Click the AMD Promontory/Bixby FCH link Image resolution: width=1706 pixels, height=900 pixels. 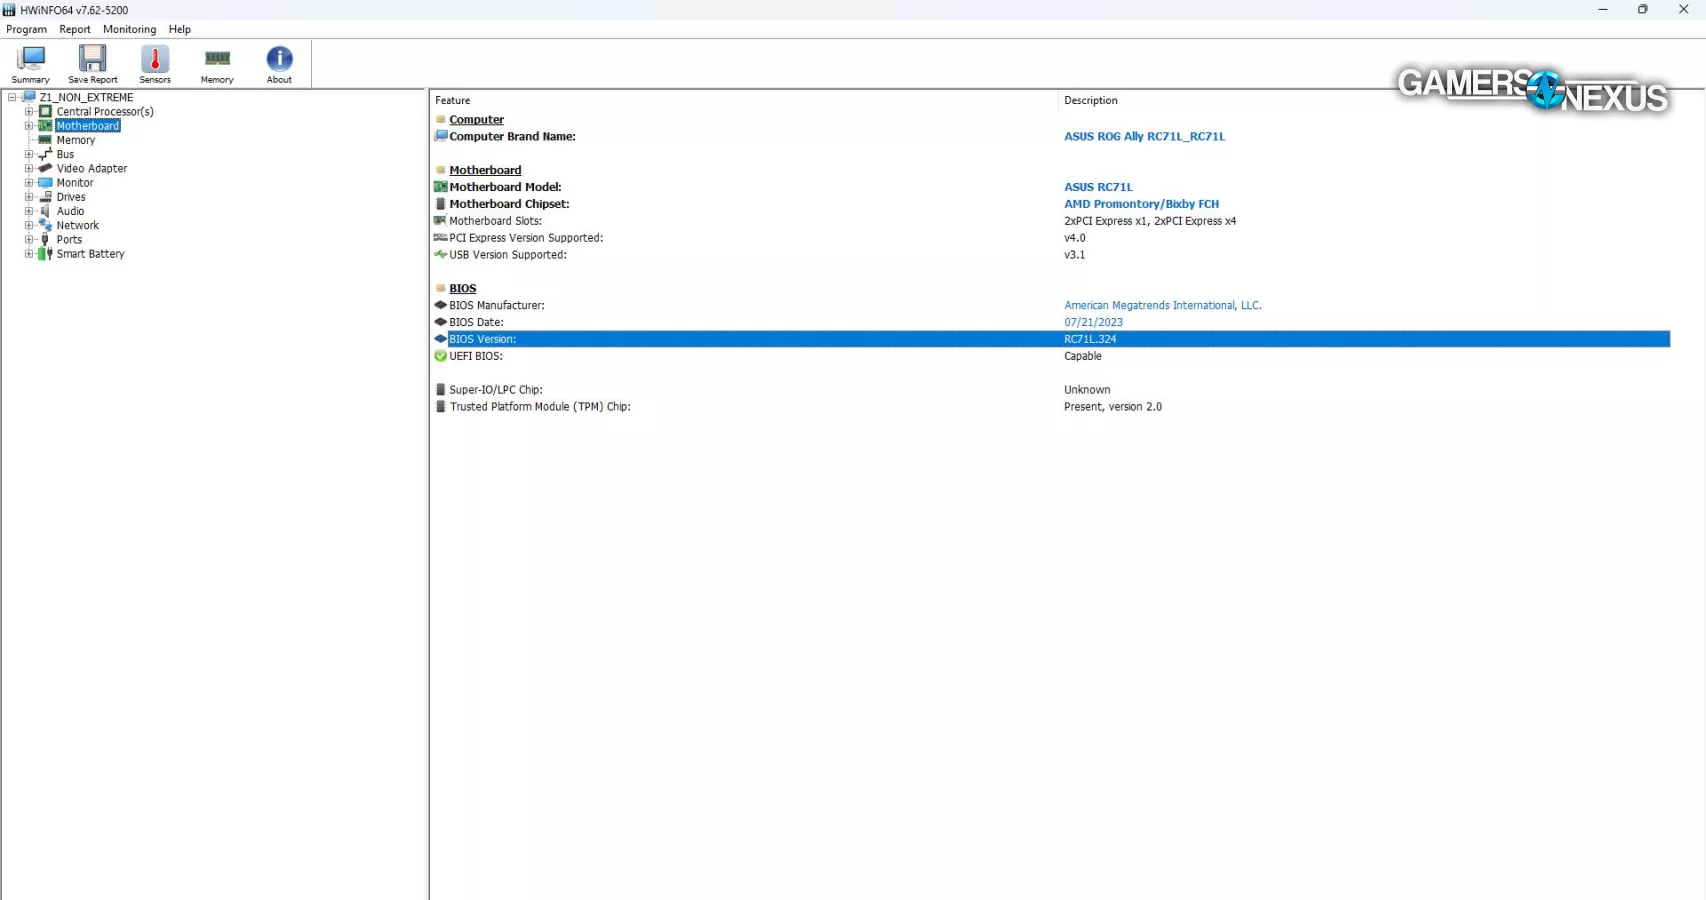[1141, 204]
